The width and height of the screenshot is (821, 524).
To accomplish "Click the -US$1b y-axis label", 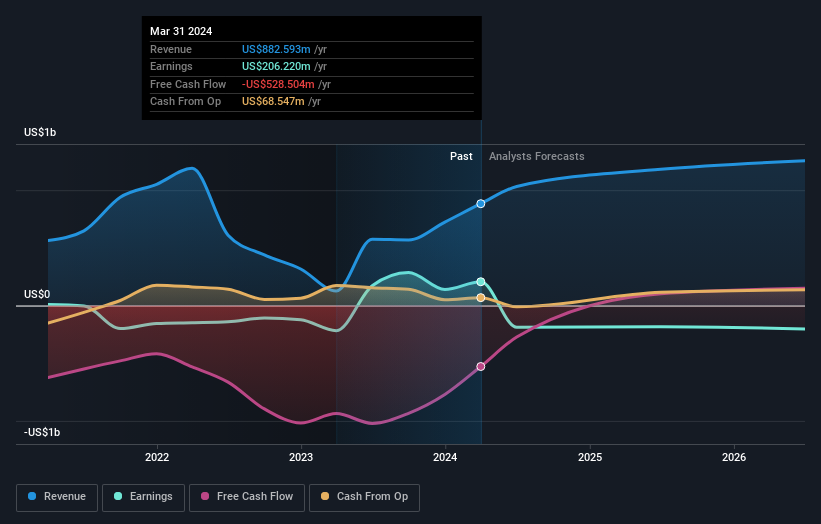I will (x=42, y=432).
